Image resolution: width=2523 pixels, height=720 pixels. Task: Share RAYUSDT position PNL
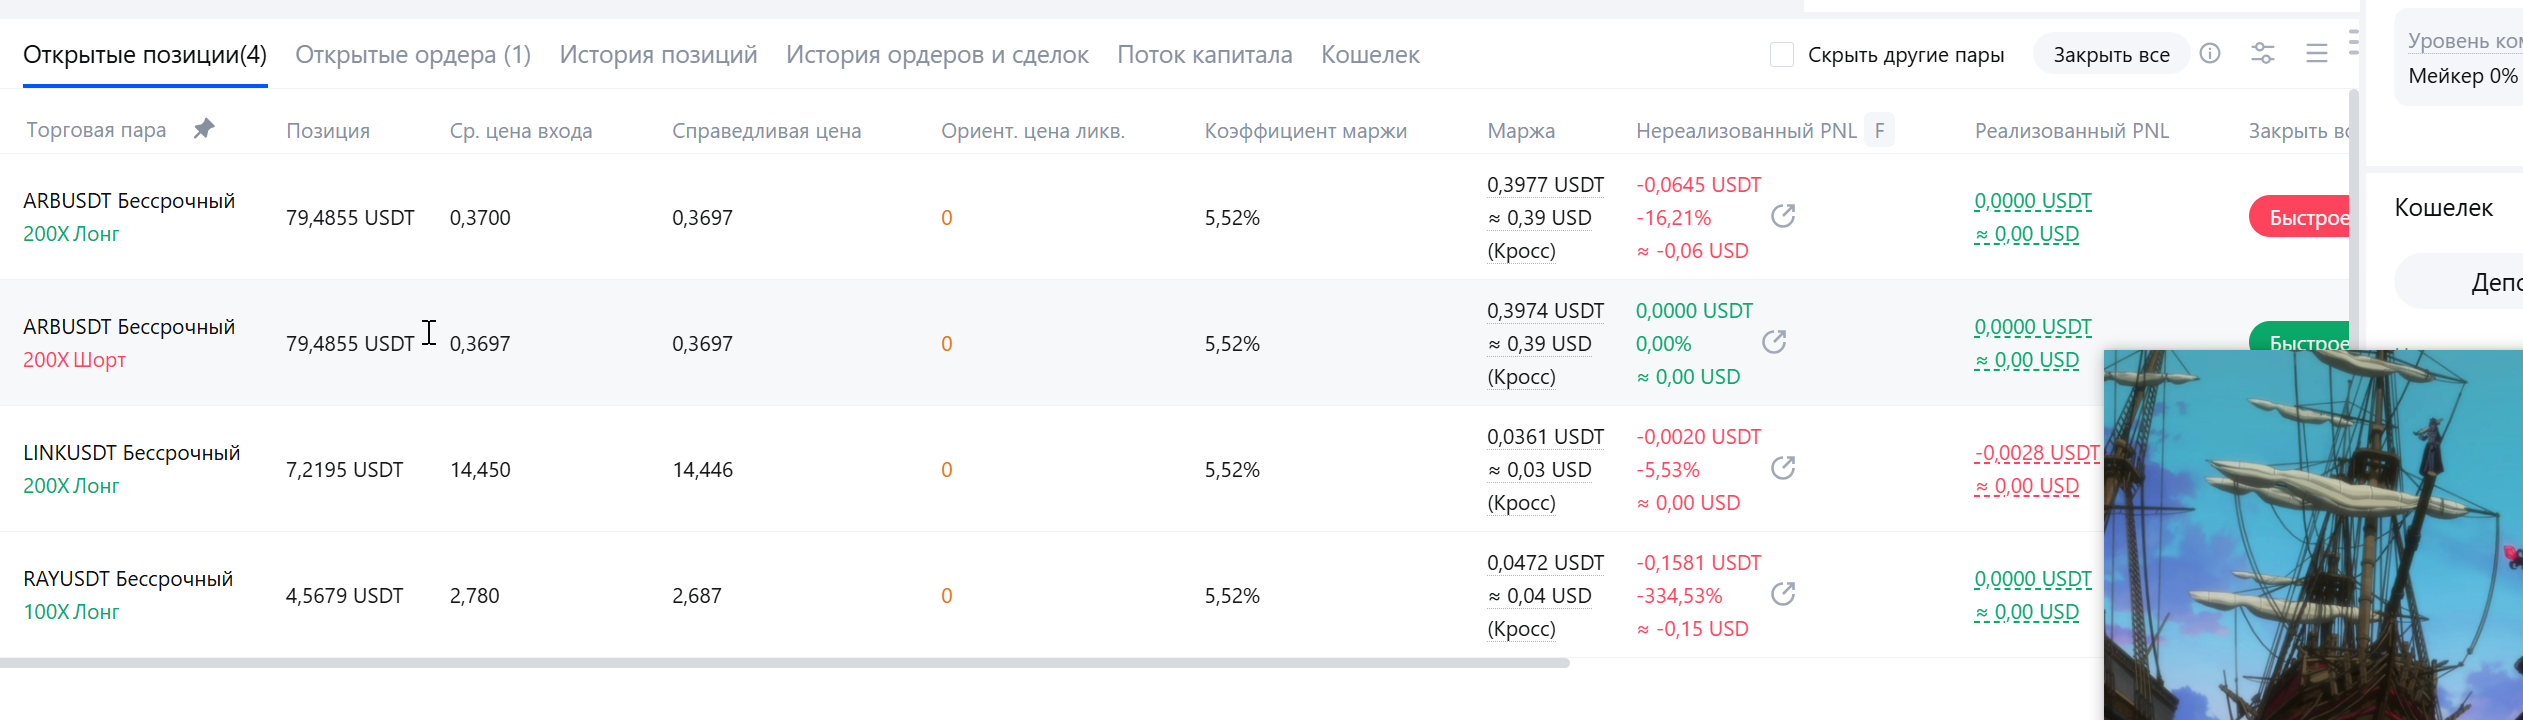coord(1783,594)
